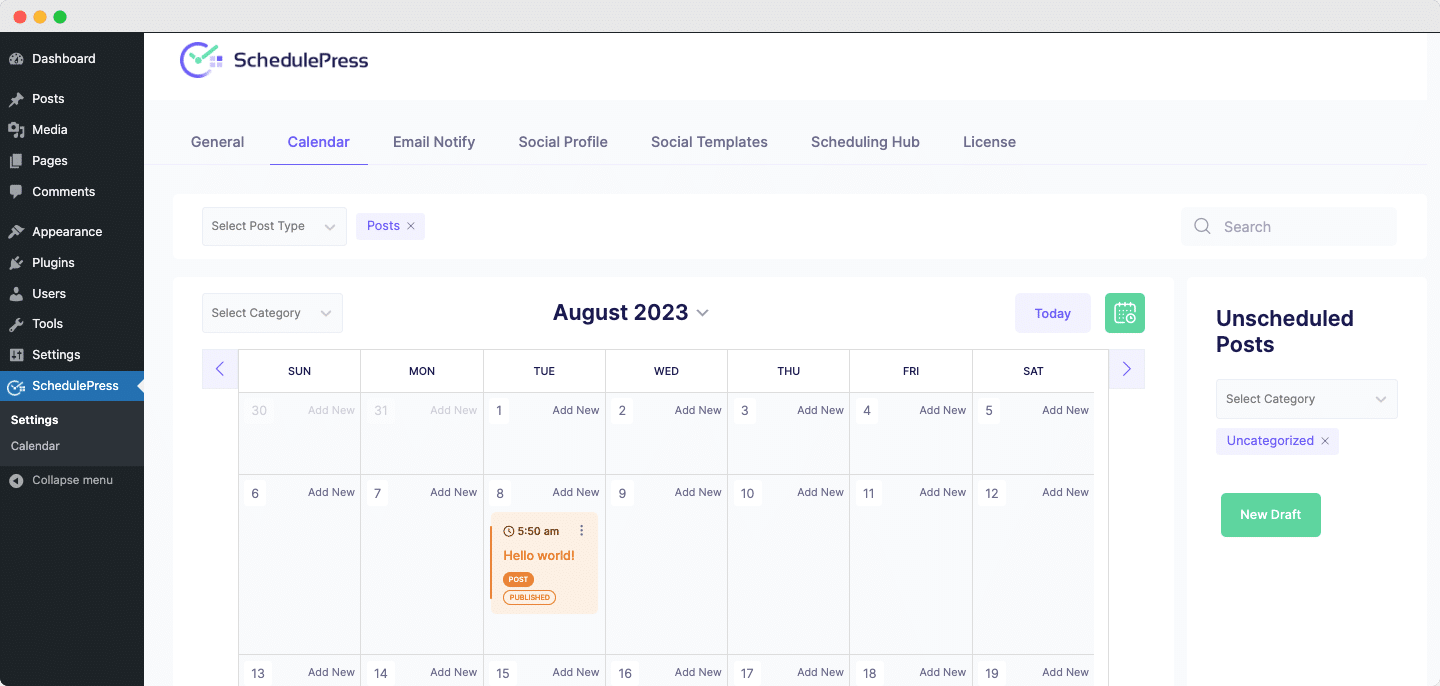Viewport: 1440px width, 686px height.
Task: Expand the August 2023 month picker
Action: point(703,313)
